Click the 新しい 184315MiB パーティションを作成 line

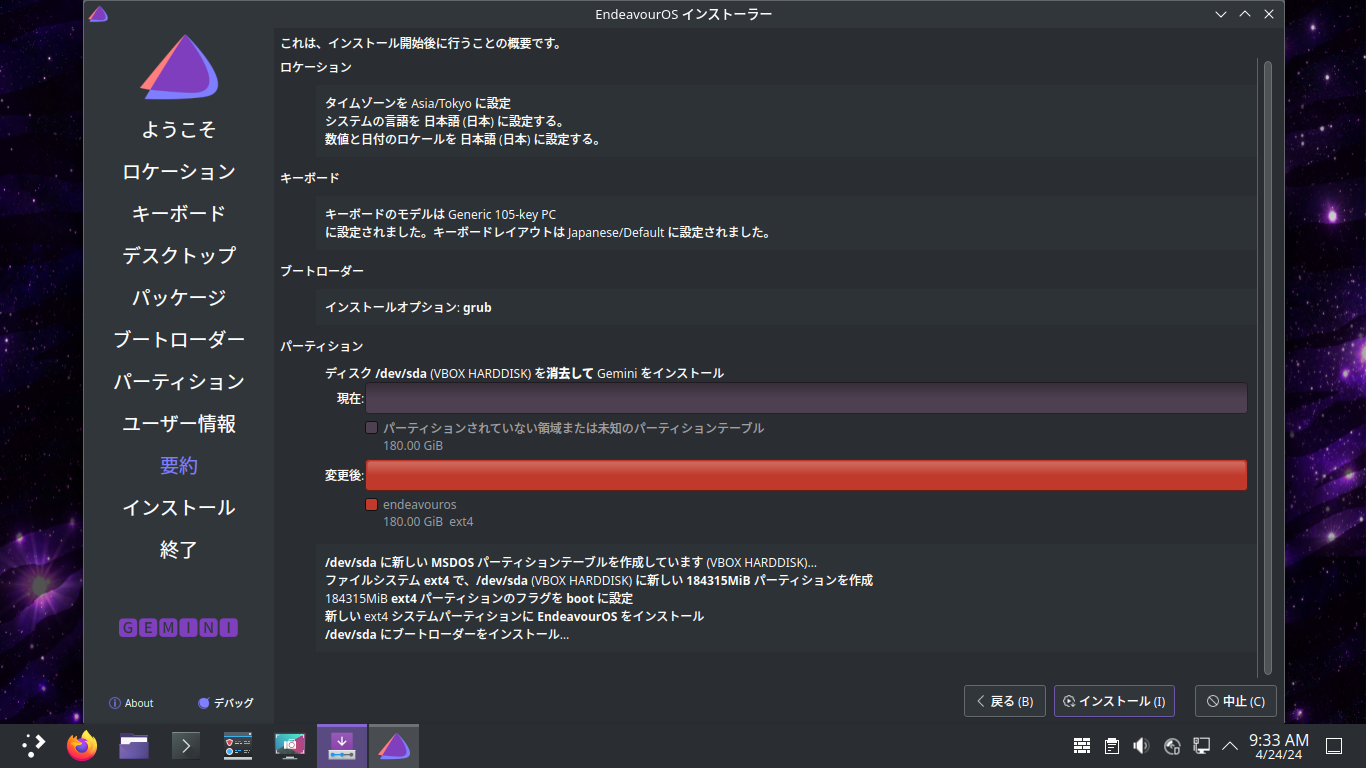(x=599, y=580)
